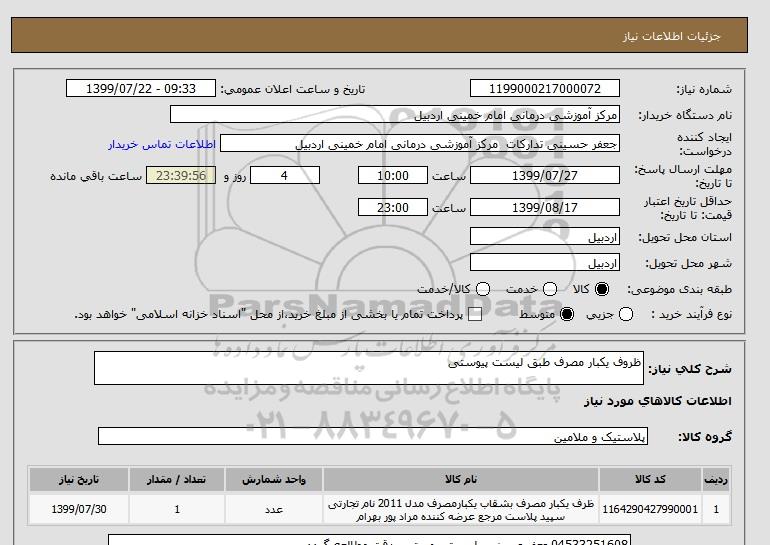This screenshot has height=545, width=770.
Task: Choose the جزیی purchase type radio
Action: click(626, 314)
